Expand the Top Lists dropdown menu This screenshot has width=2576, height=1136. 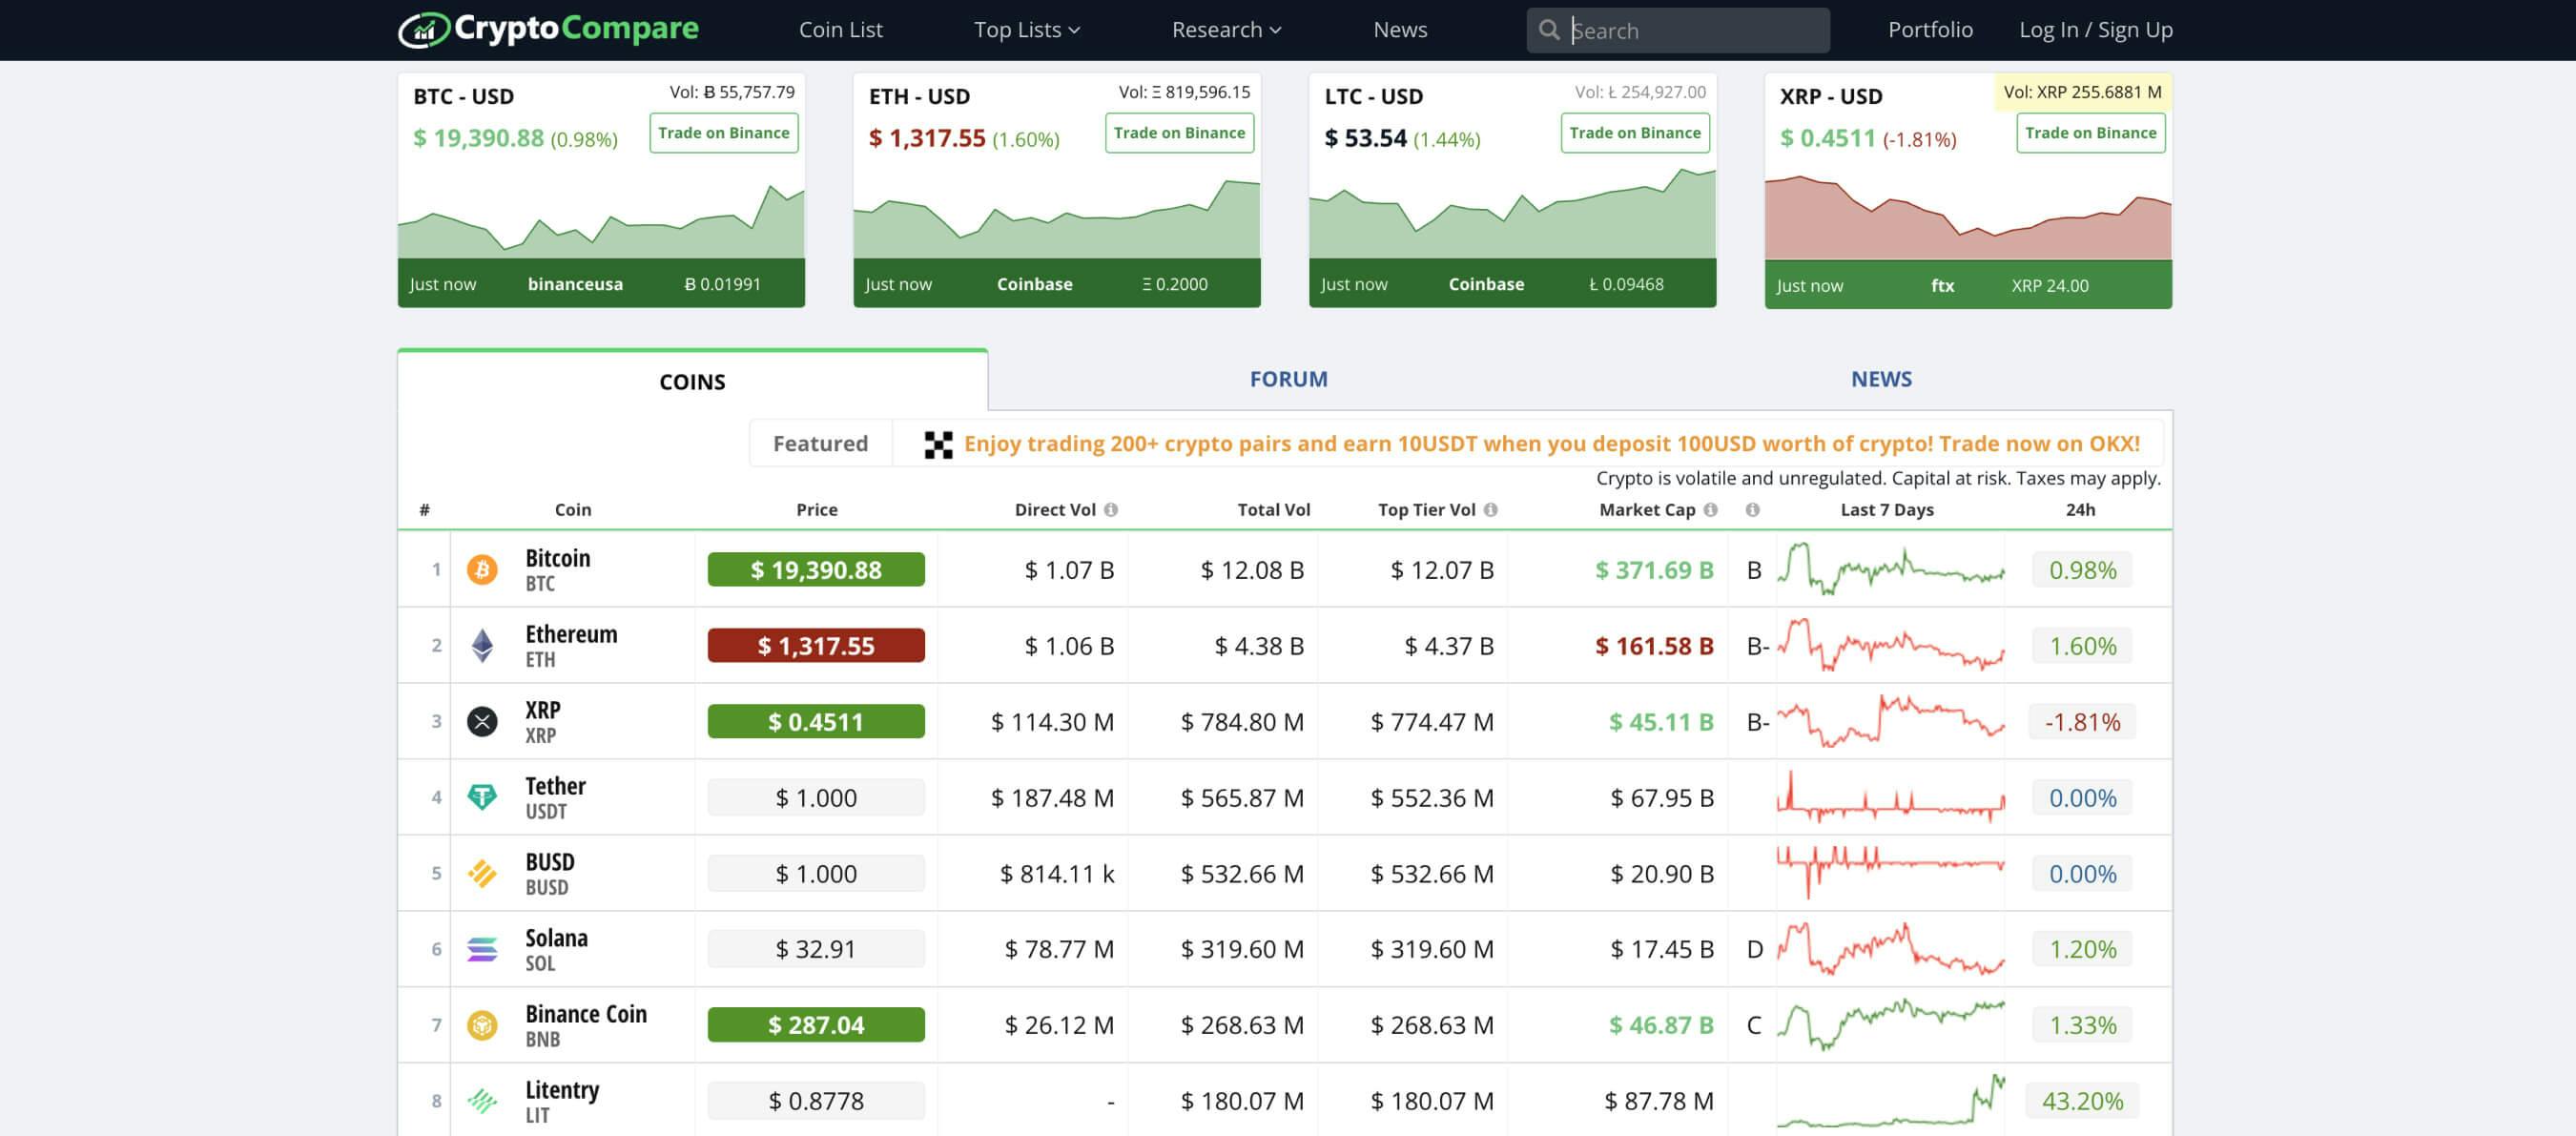click(x=1027, y=30)
